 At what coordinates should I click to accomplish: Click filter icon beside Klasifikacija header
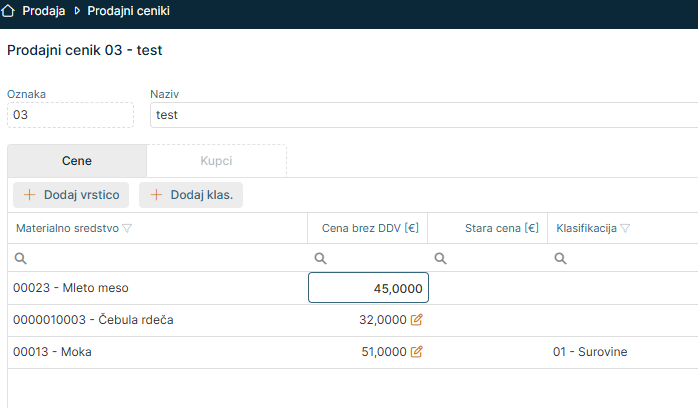625,228
